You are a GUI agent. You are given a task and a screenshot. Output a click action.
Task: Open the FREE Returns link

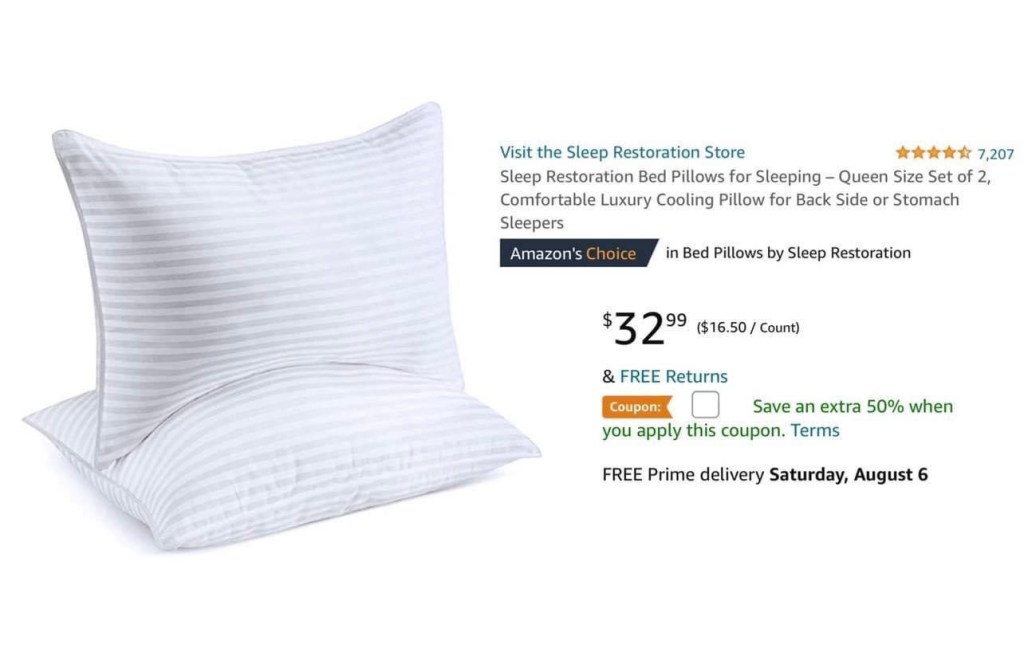click(x=673, y=376)
